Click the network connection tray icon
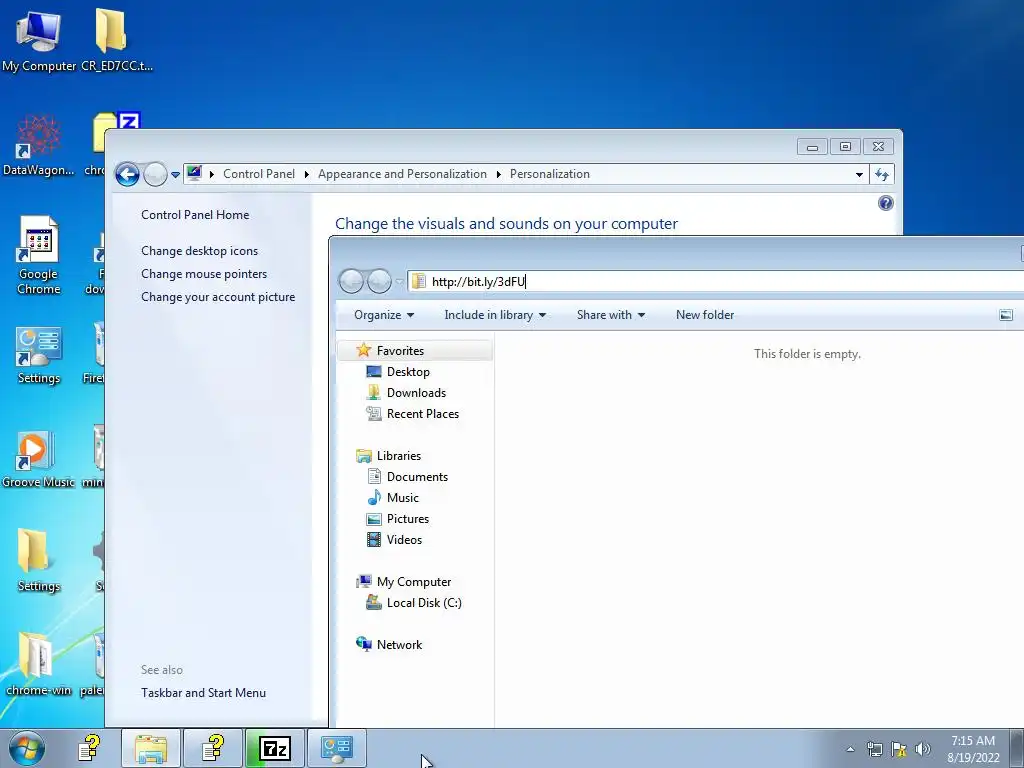 click(x=874, y=749)
